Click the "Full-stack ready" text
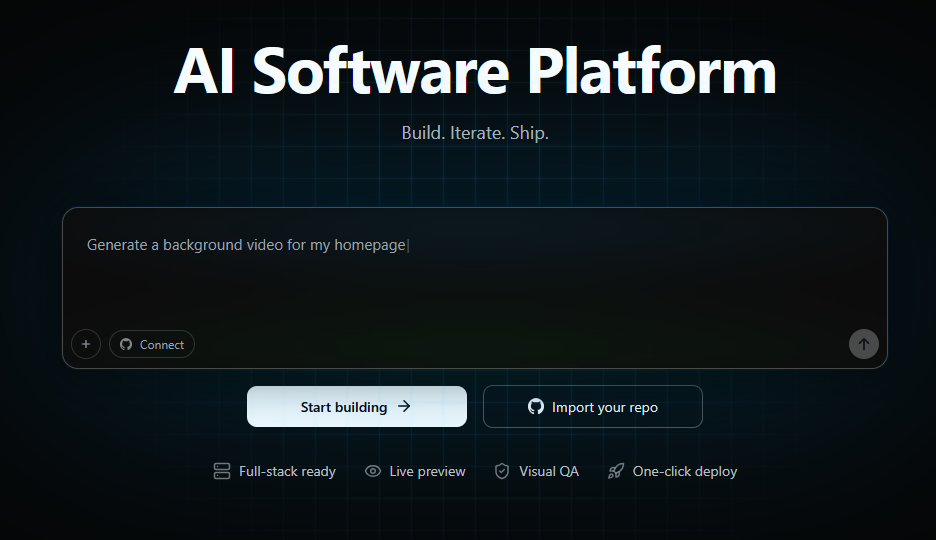The width and height of the screenshot is (936, 540). click(287, 471)
